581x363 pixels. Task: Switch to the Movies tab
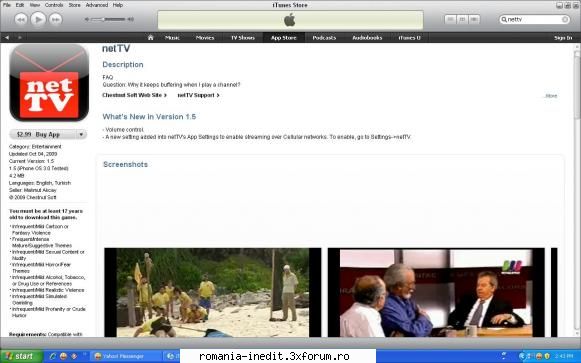click(205, 37)
